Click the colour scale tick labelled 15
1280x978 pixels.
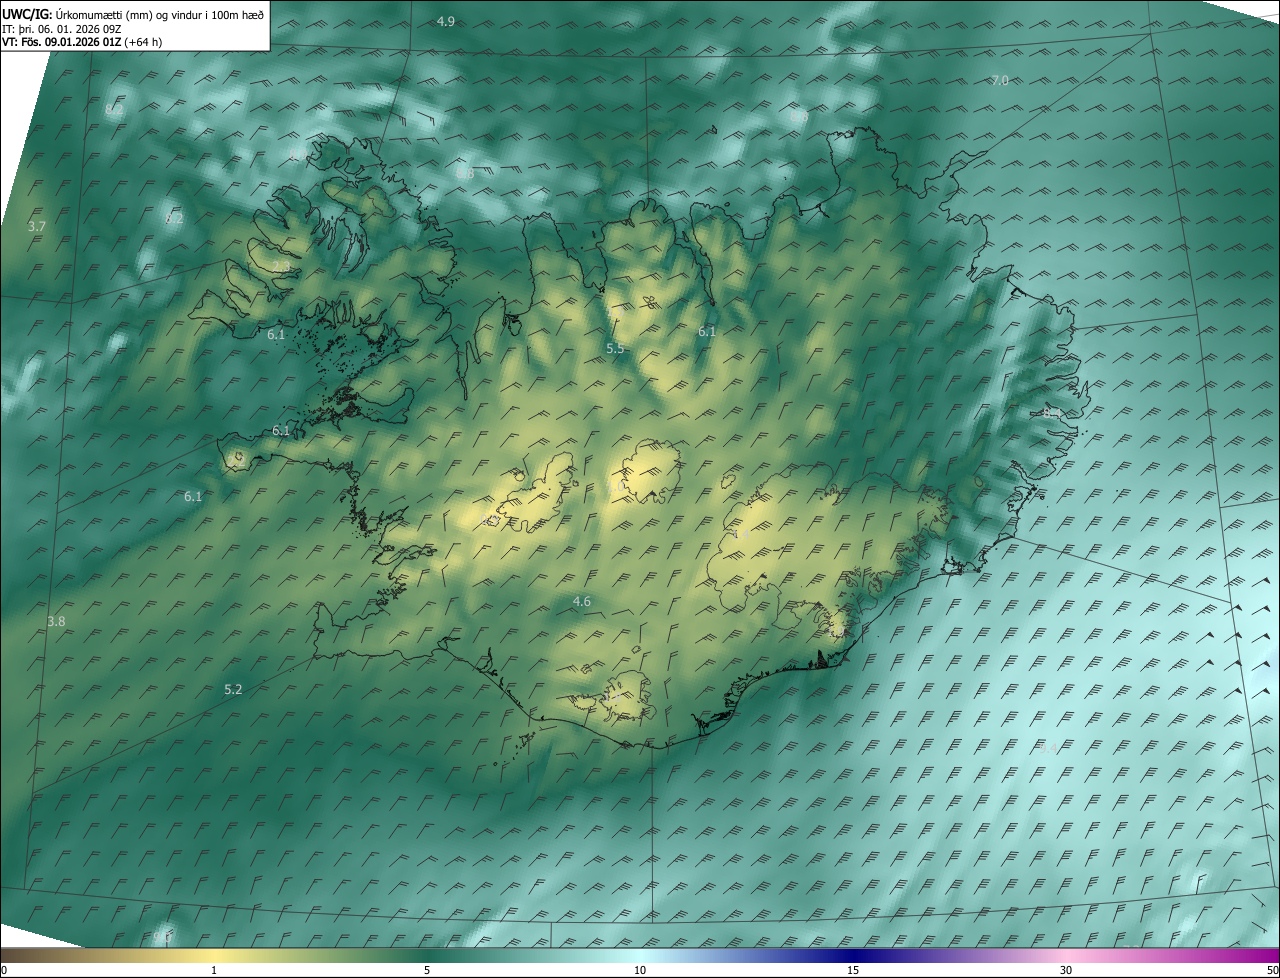(853, 971)
